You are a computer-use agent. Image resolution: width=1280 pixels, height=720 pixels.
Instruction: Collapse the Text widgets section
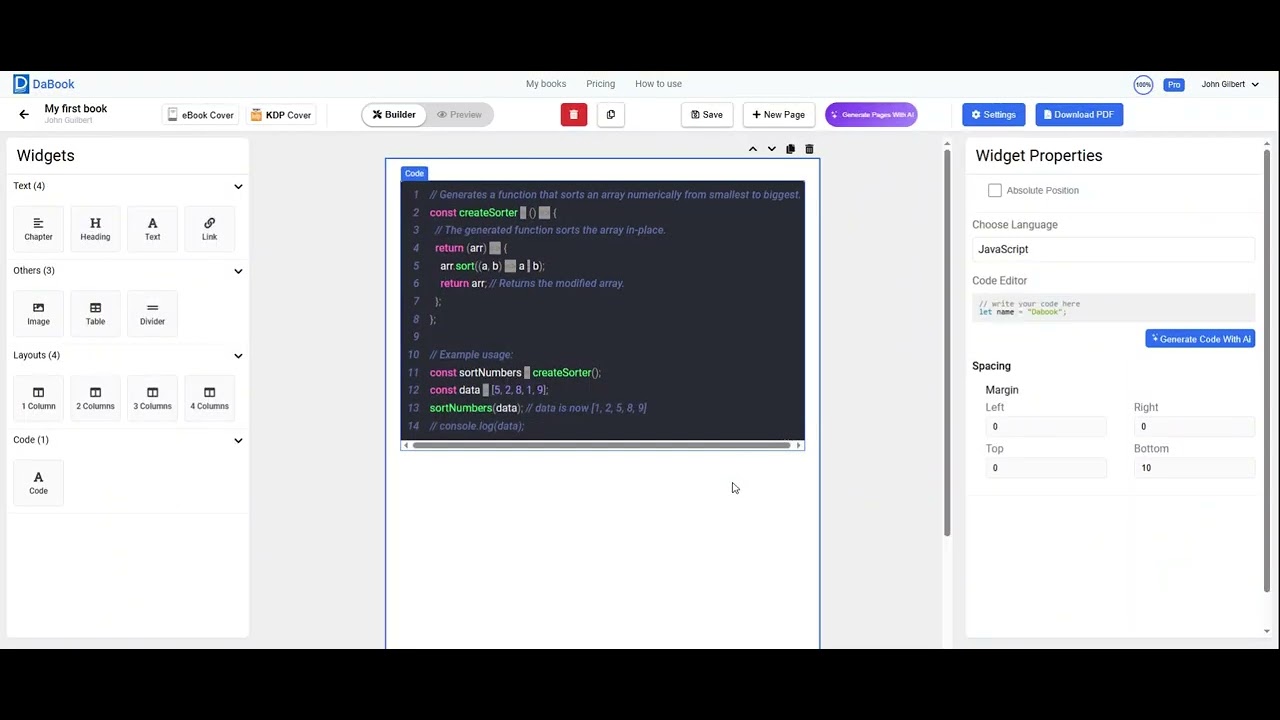(238, 186)
